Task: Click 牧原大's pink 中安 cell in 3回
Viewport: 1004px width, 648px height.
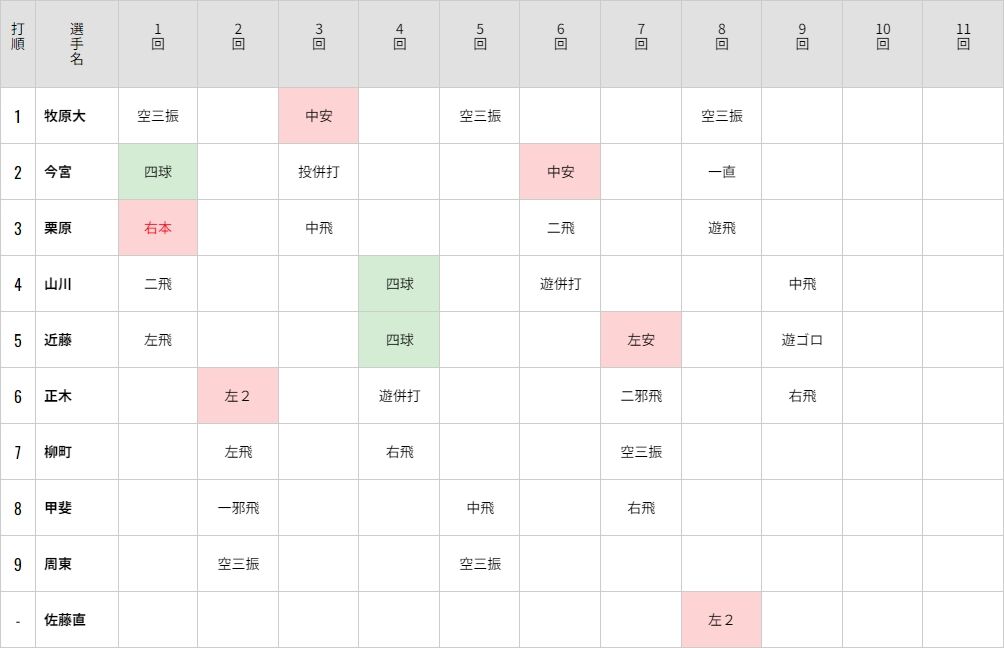Action: tap(319, 116)
